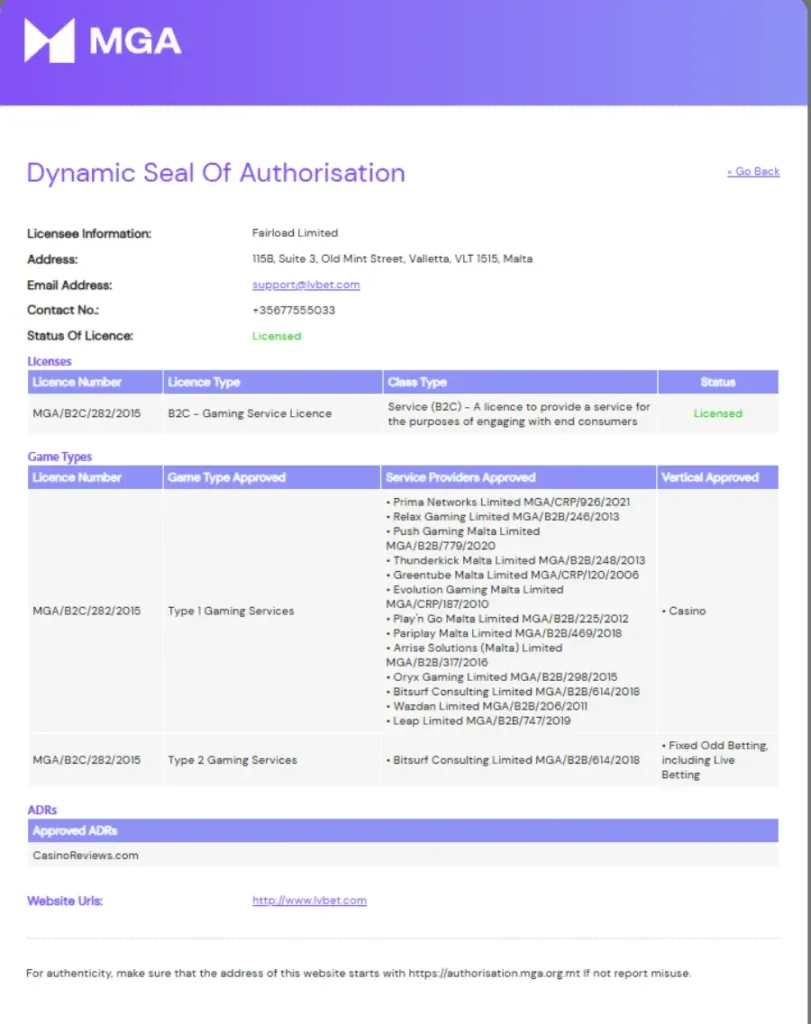The height and width of the screenshot is (1024, 811).
Task: Click the MGA logo icon
Action: point(49,40)
